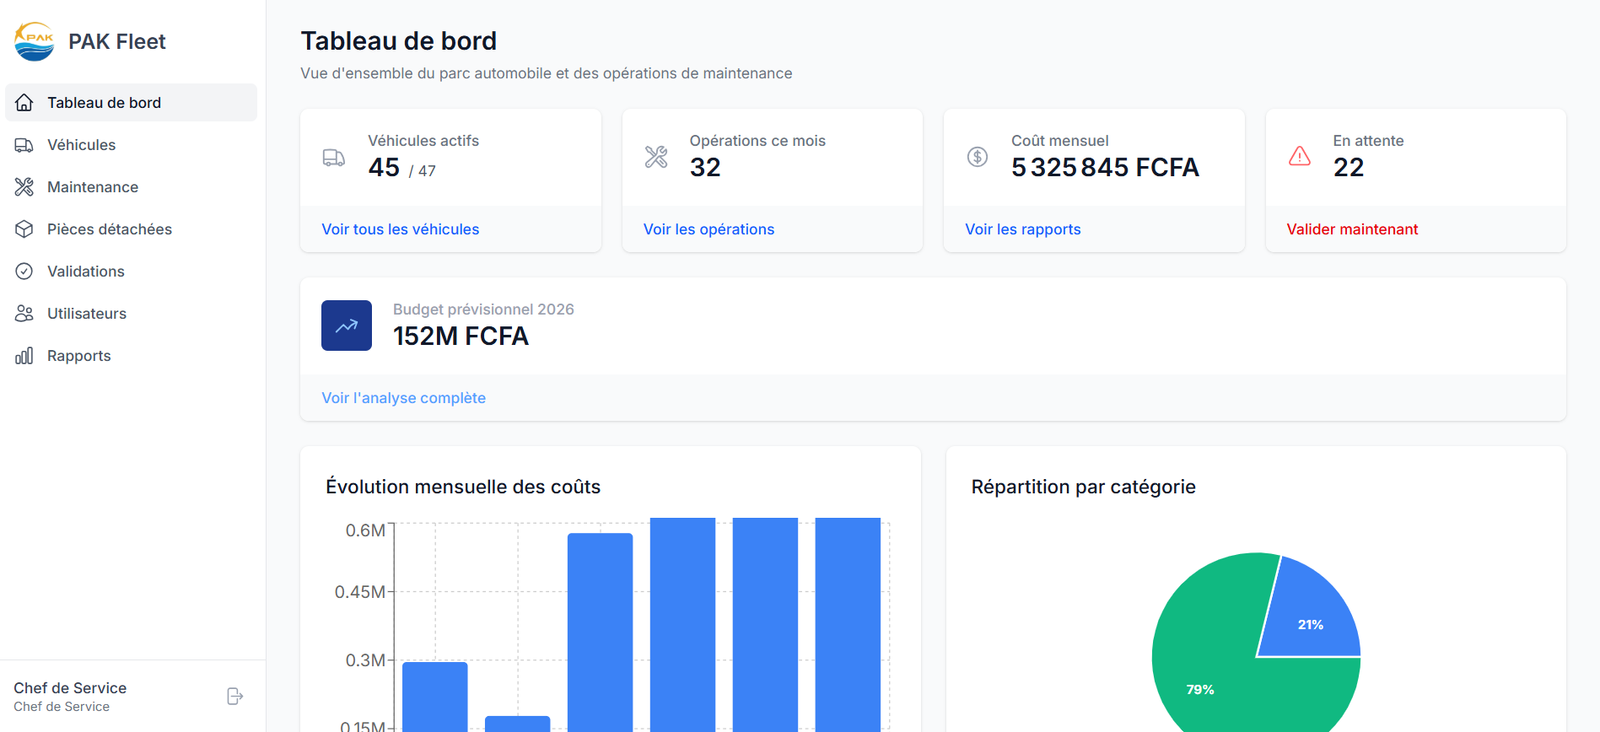Screen dimensions: 1600x732
Task: Click the wrench icon in Opérations card
Action: coord(656,157)
